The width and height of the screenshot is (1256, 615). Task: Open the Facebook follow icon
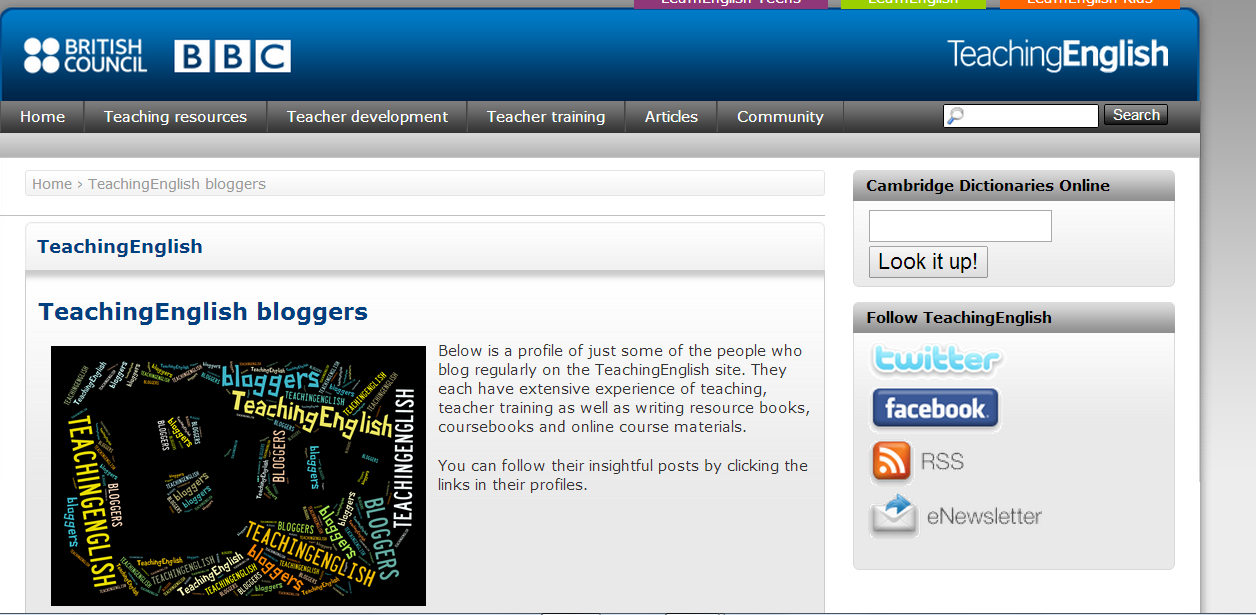(935, 409)
